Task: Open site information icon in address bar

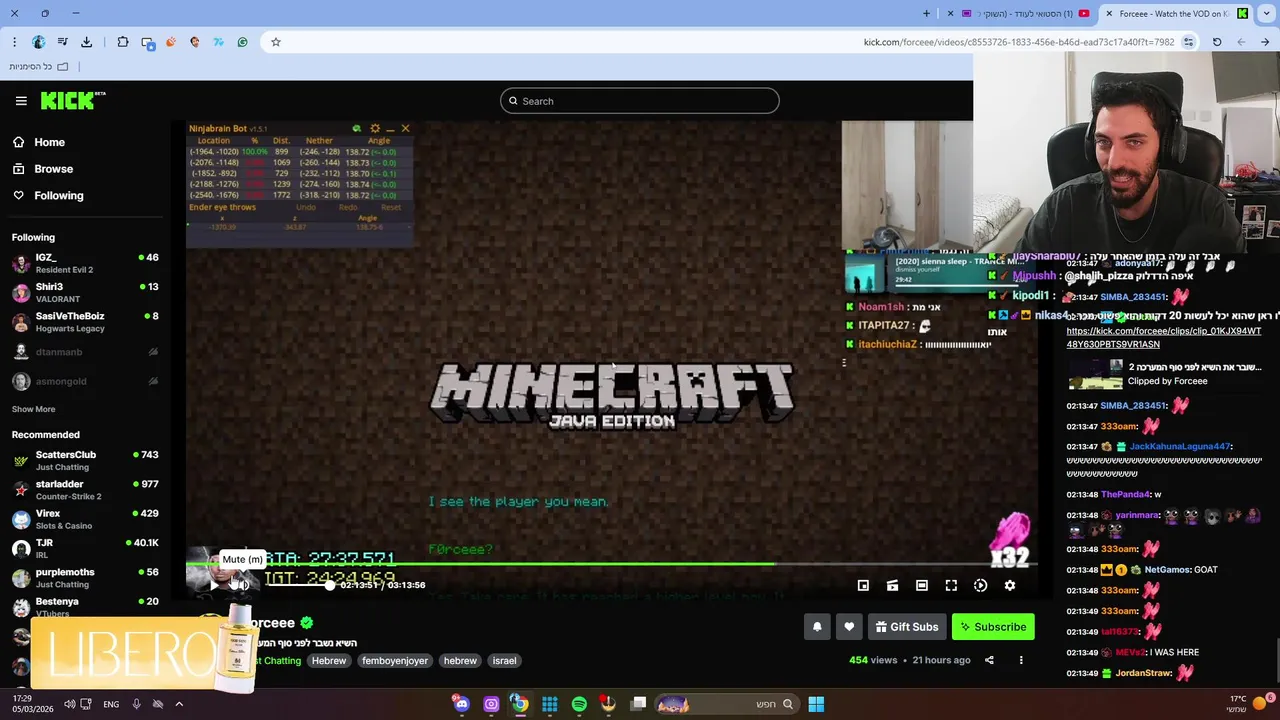Action: tap(1188, 42)
